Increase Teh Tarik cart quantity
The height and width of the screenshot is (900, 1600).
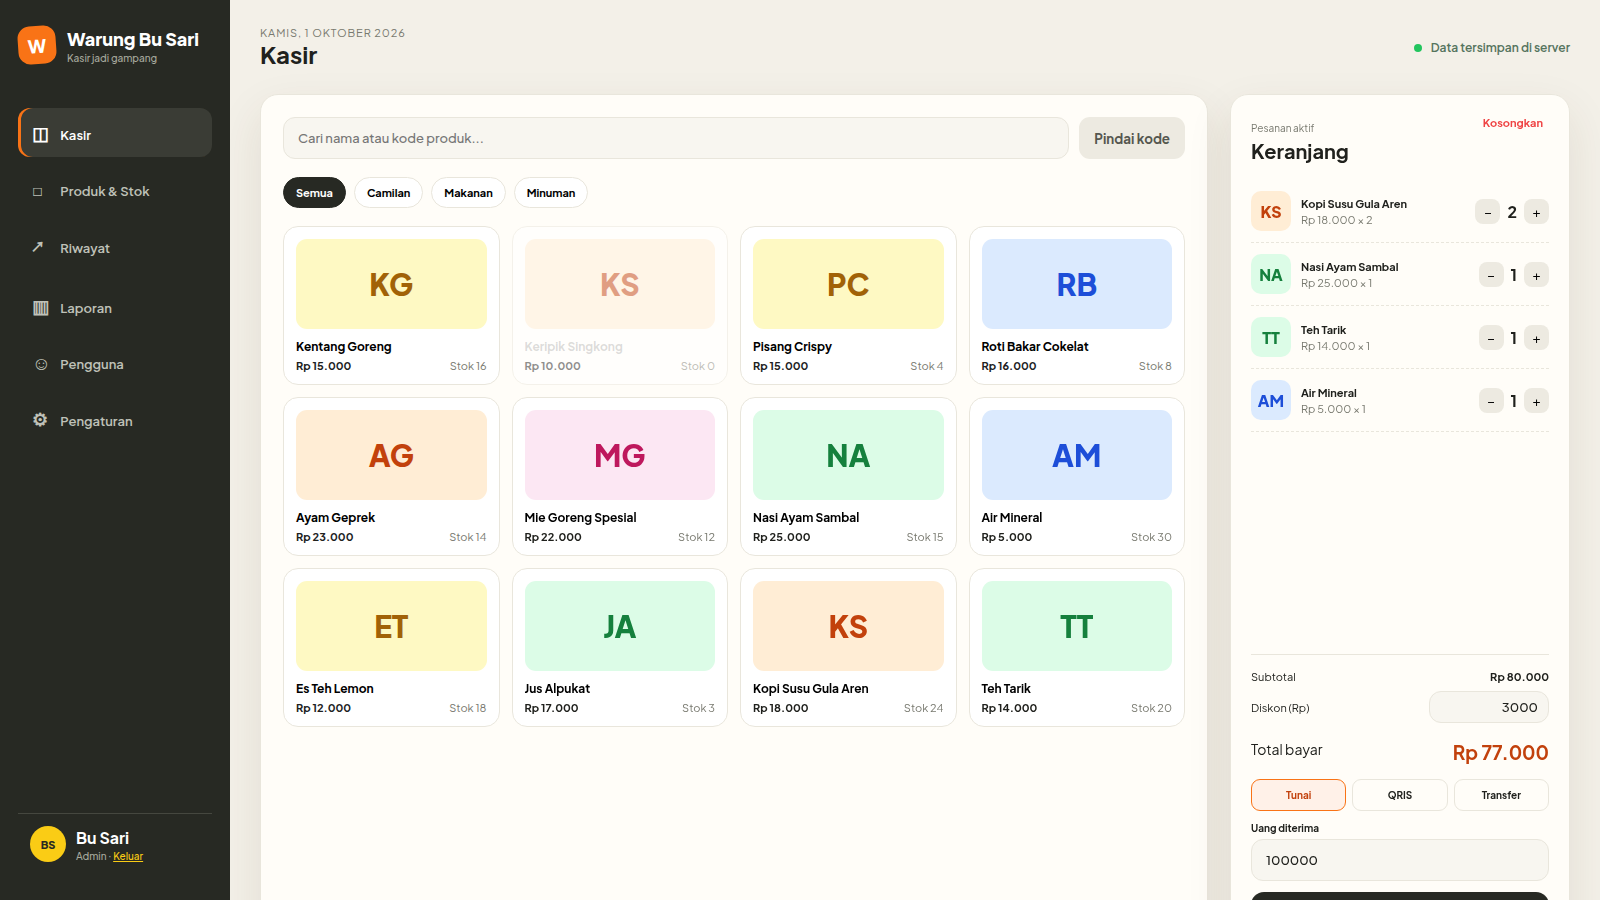click(1537, 338)
